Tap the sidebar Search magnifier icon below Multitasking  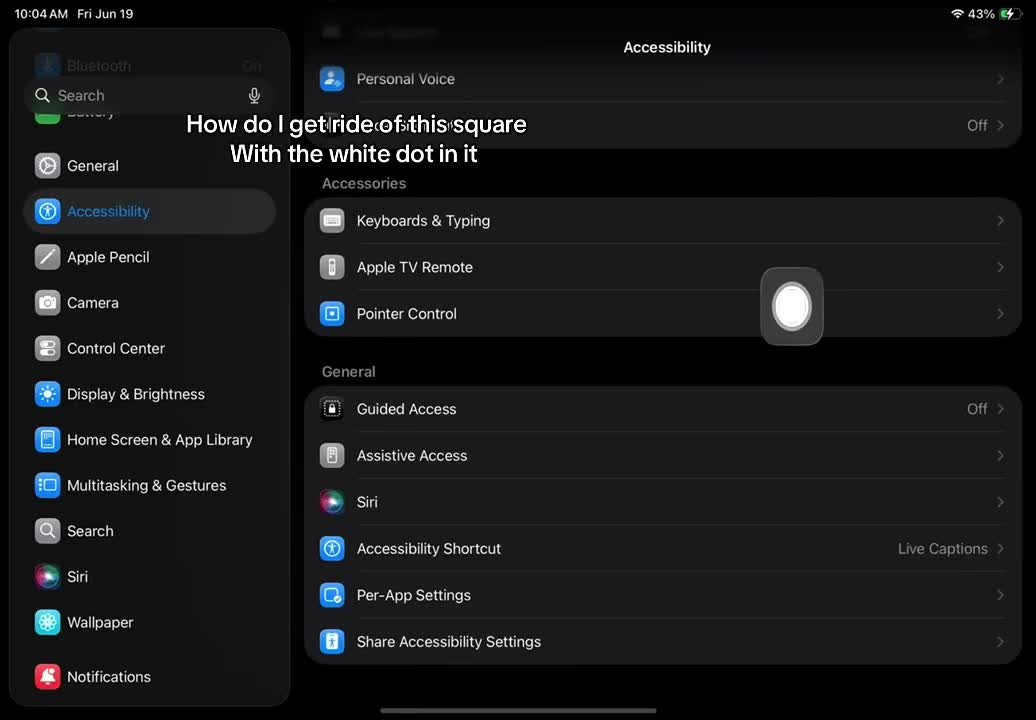[x=48, y=531]
